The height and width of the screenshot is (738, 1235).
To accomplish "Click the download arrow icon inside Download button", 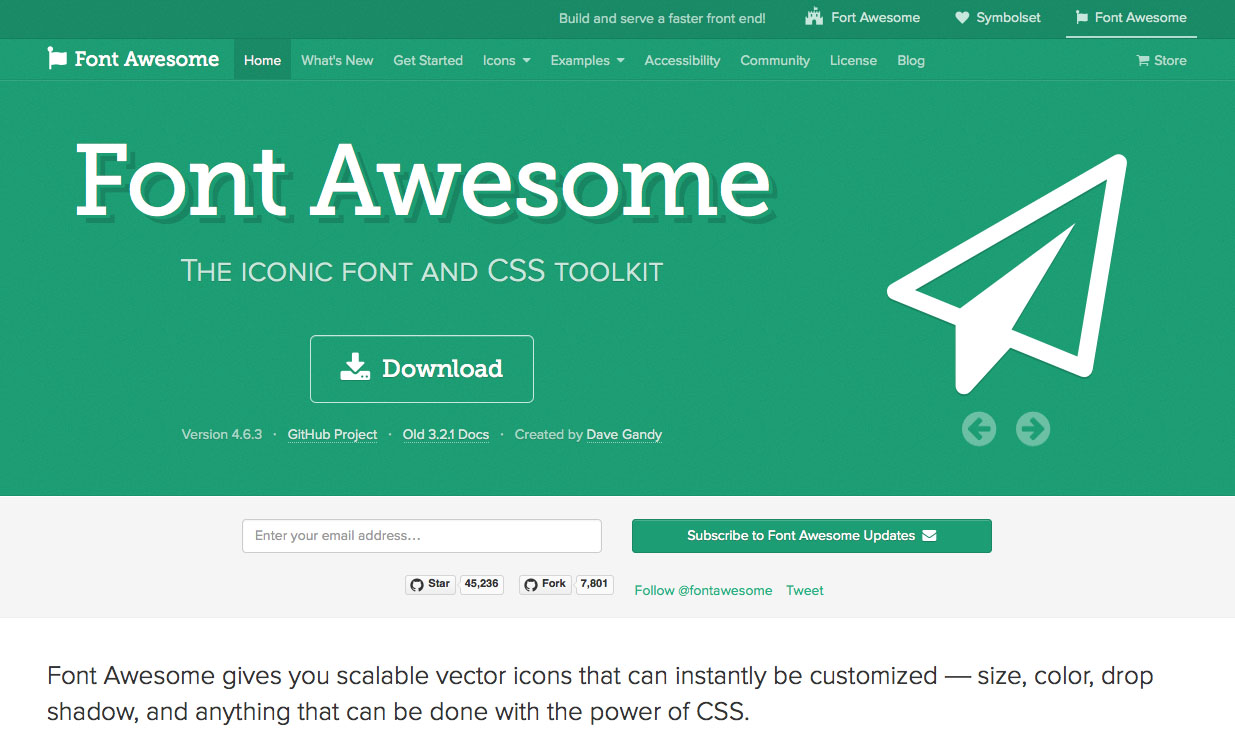I will pos(355,367).
